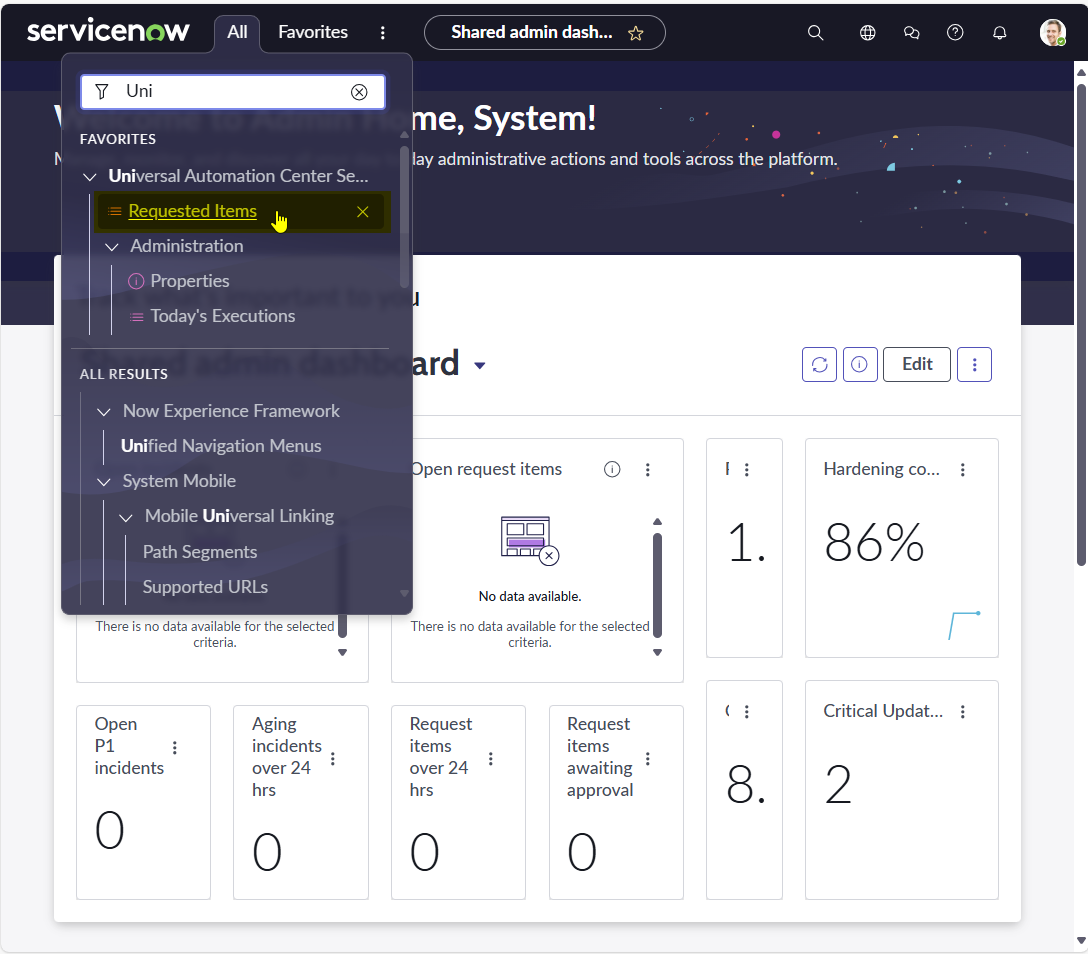The height and width of the screenshot is (954, 1088).
Task: Switch to the Favorites menu tab
Action: point(313,33)
